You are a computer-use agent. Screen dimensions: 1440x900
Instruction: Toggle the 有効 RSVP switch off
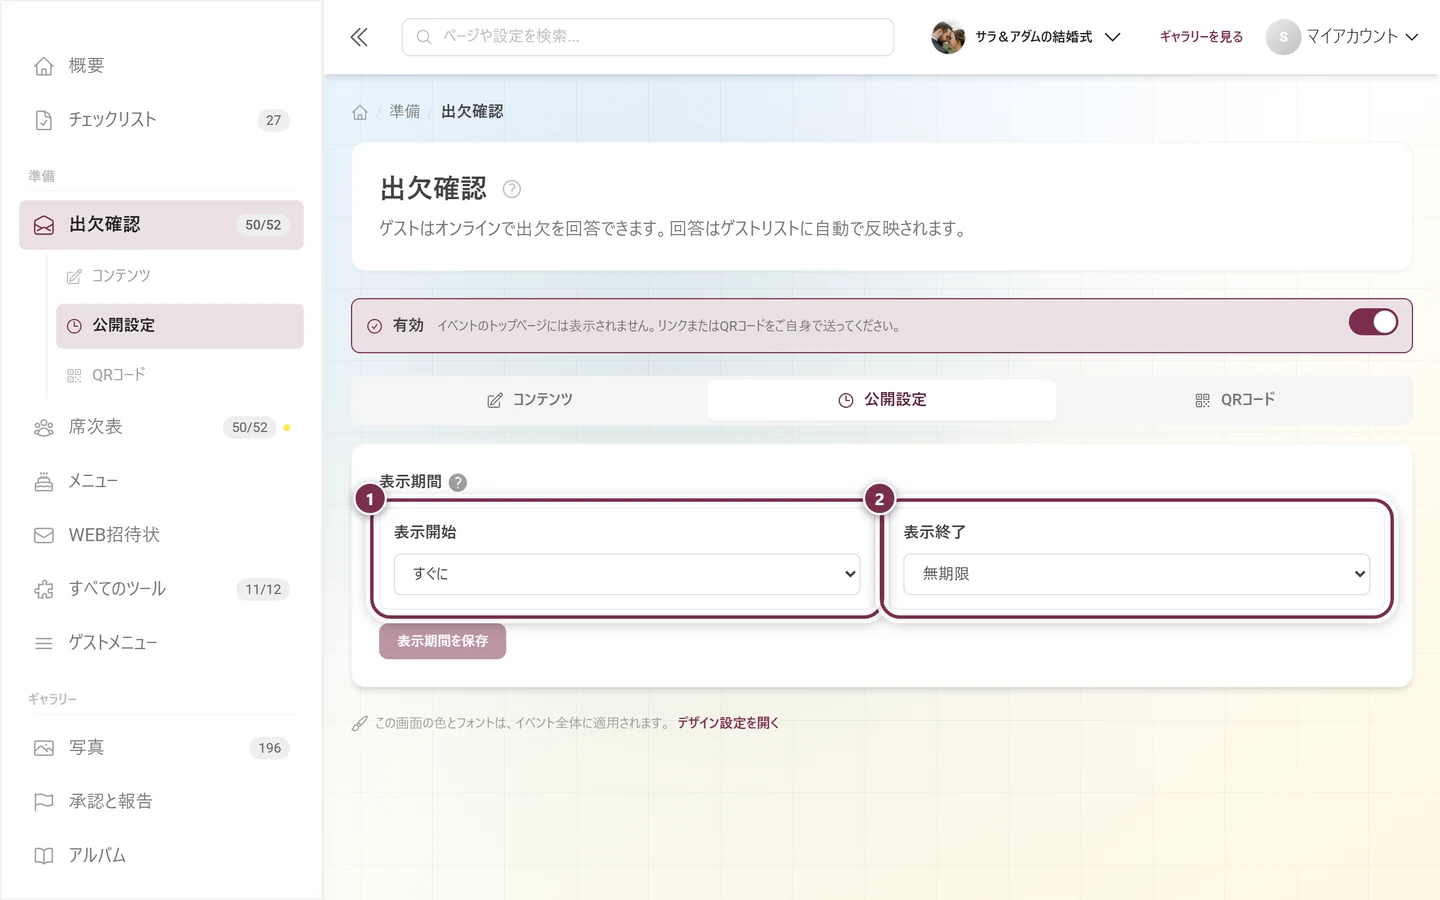(1373, 322)
